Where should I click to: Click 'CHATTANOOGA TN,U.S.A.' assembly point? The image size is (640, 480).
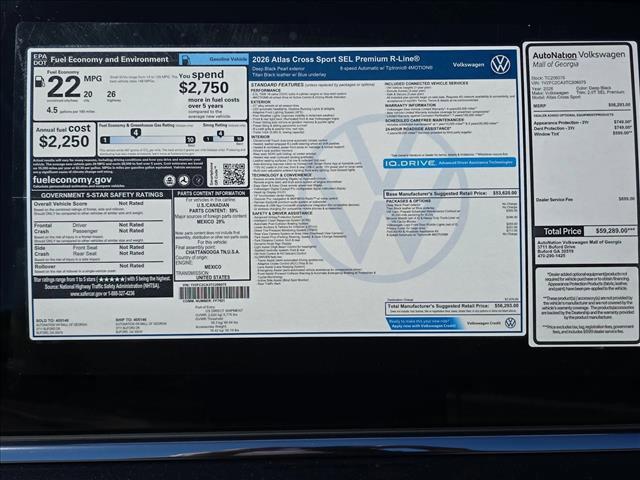click(213, 252)
